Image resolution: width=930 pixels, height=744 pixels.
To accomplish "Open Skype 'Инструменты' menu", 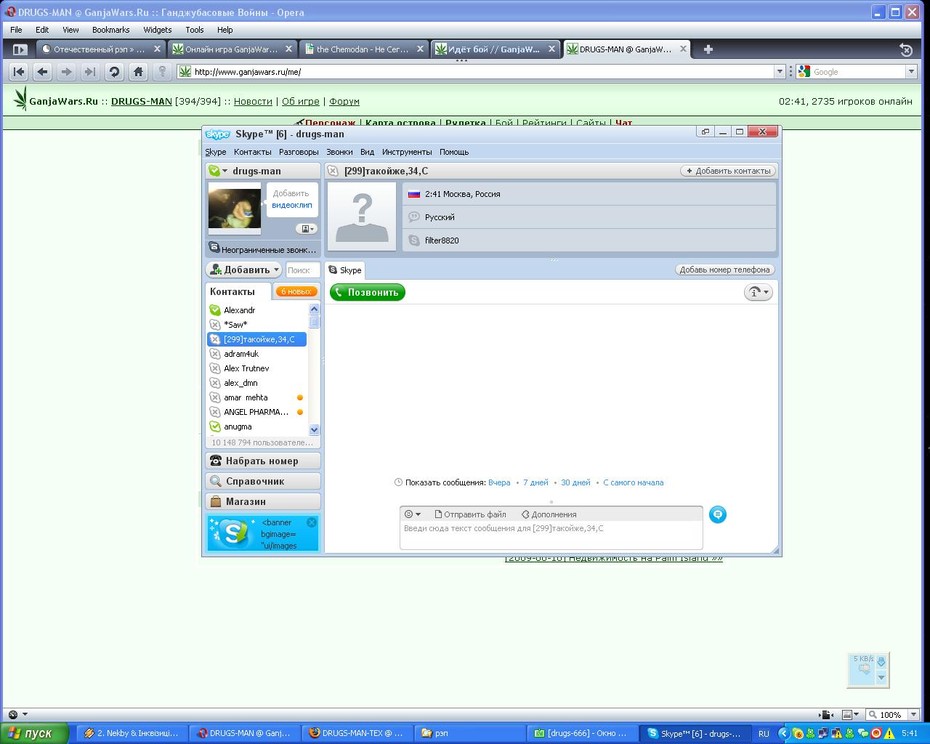I will [407, 152].
